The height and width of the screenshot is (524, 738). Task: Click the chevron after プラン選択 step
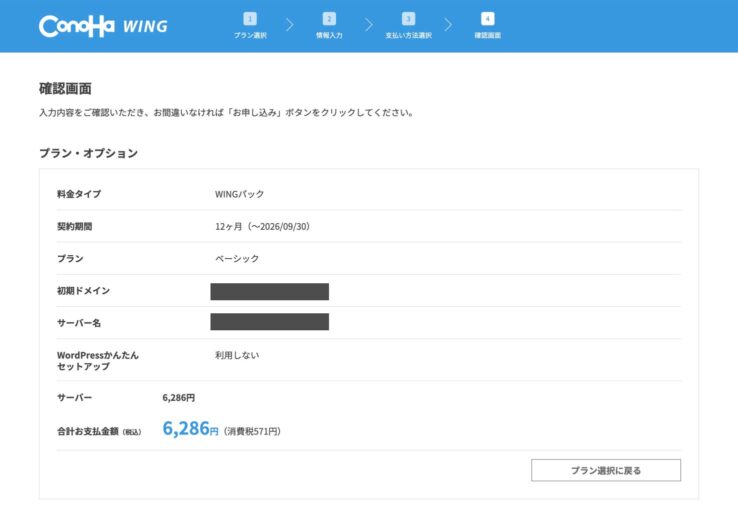[x=290, y=25]
